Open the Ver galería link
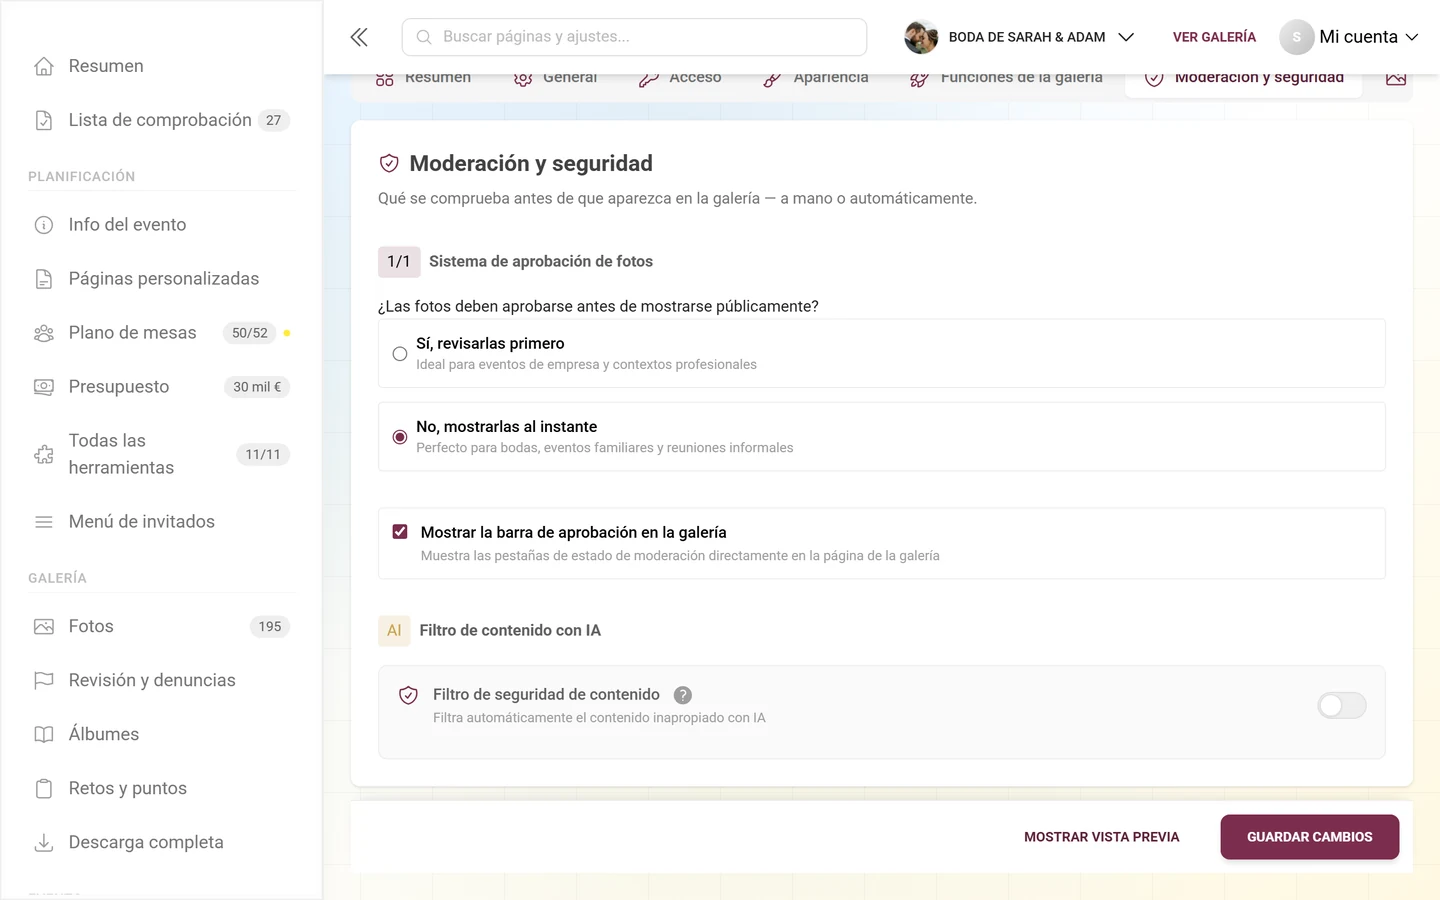1440x900 pixels. 1214,37
